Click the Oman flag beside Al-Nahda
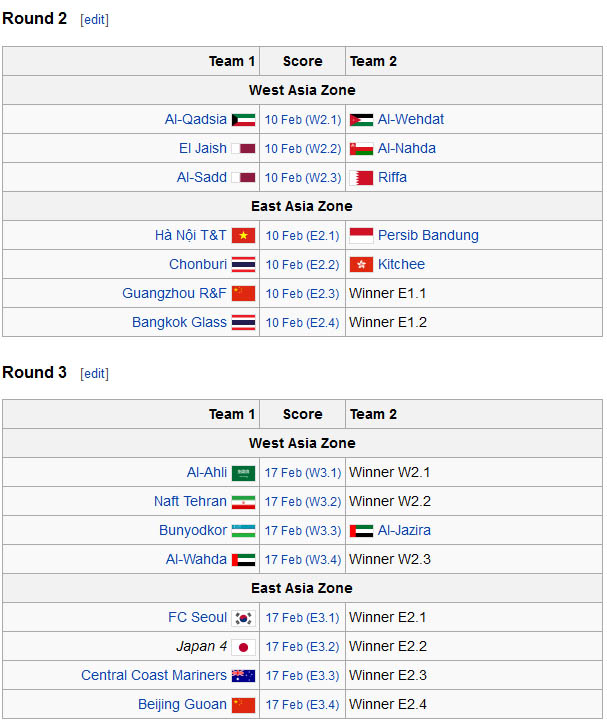 (x=361, y=149)
